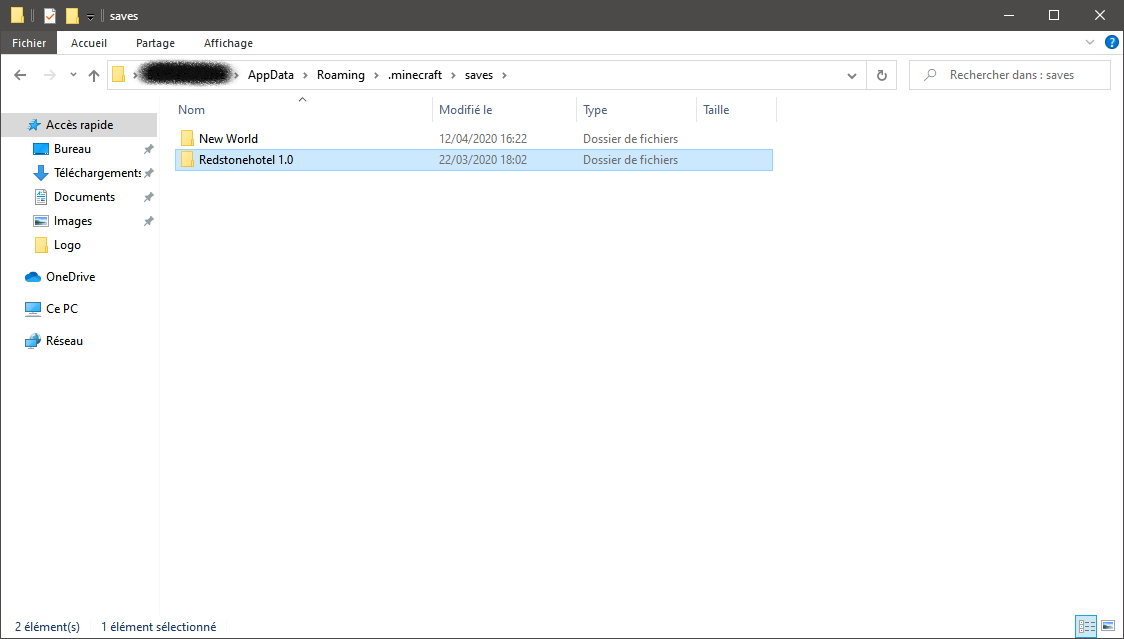Image resolution: width=1124 pixels, height=639 pixels.
Task: Navigate up with the parent folder button
Action: tap(93, 74)
